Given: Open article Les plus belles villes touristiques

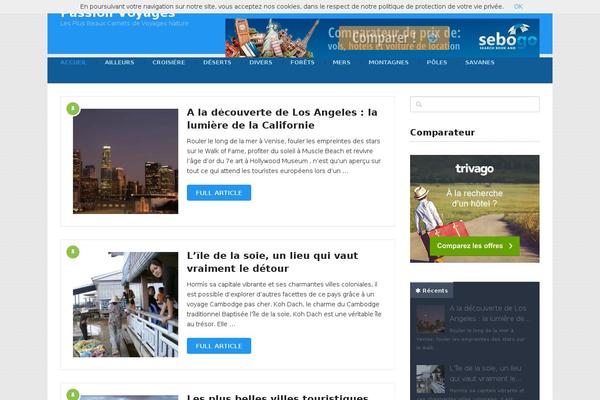Looking at the screenshot, I should pyautogui.click(x=277, y=397).
